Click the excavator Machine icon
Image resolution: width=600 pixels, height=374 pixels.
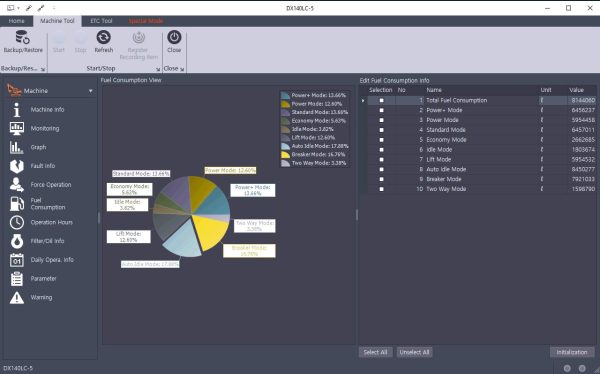[x=14, y=90]
